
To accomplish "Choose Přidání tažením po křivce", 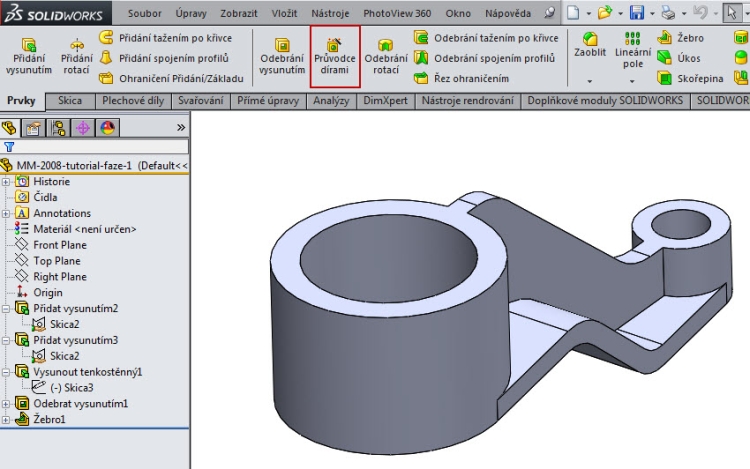I will pyautogui.click(x=165, y=38).
